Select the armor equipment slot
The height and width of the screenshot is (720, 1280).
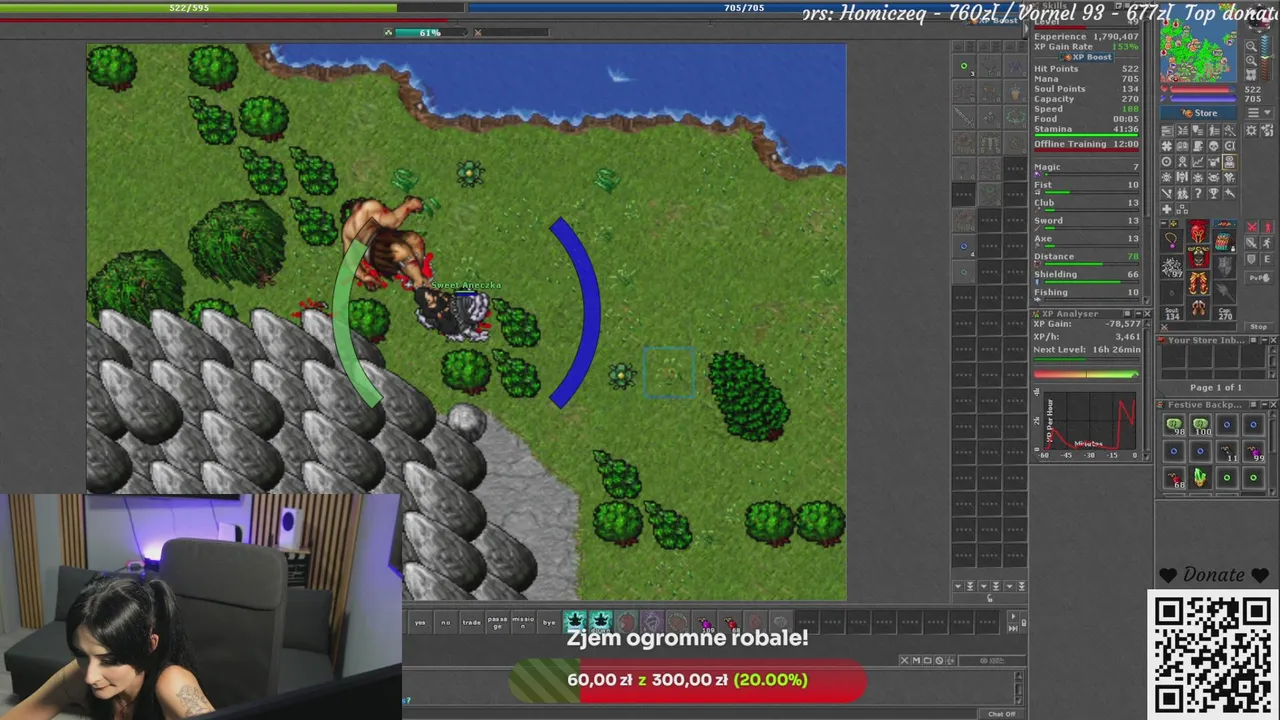pos(1198,255)
